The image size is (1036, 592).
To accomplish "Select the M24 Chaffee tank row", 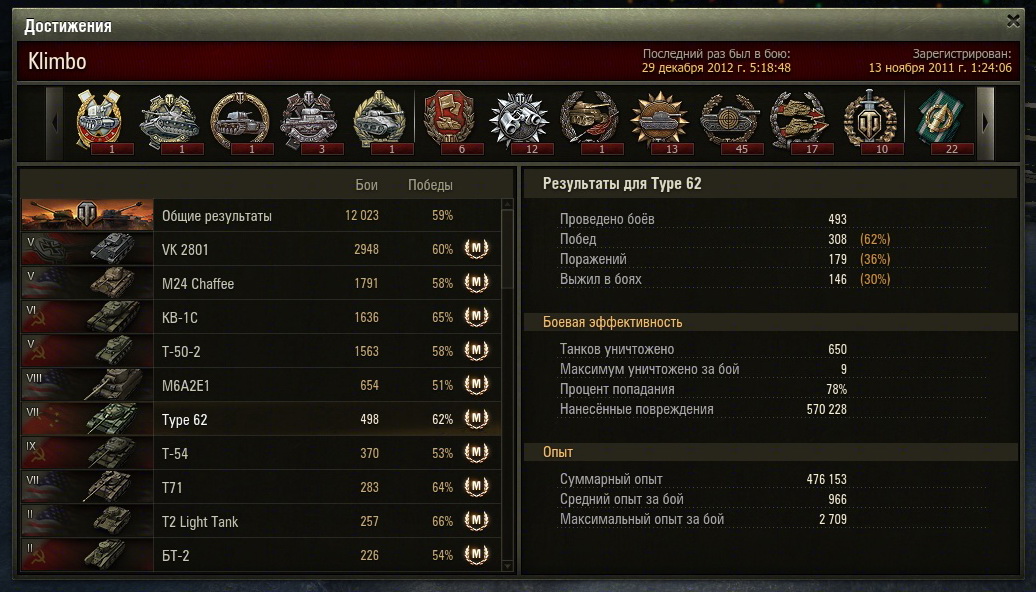I will [x=261, y=283].
